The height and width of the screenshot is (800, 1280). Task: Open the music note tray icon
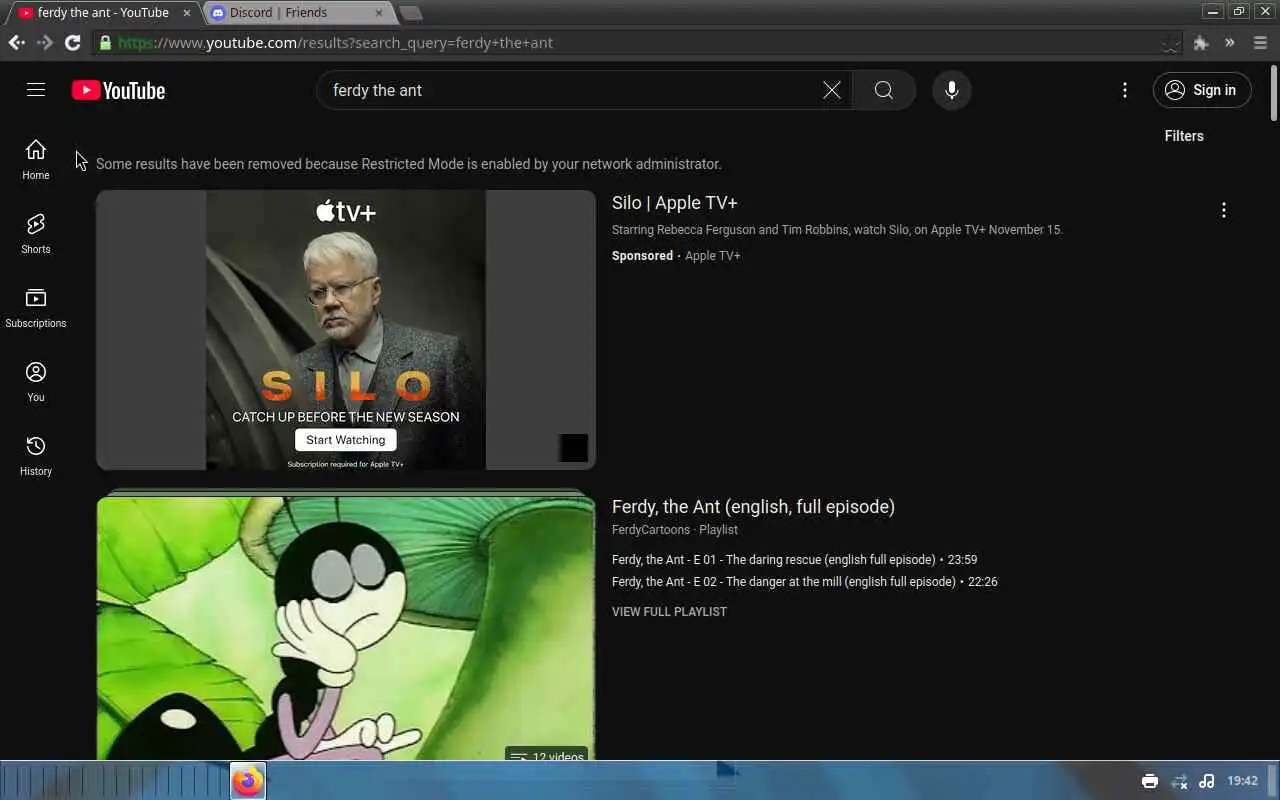pos(1207,781)
